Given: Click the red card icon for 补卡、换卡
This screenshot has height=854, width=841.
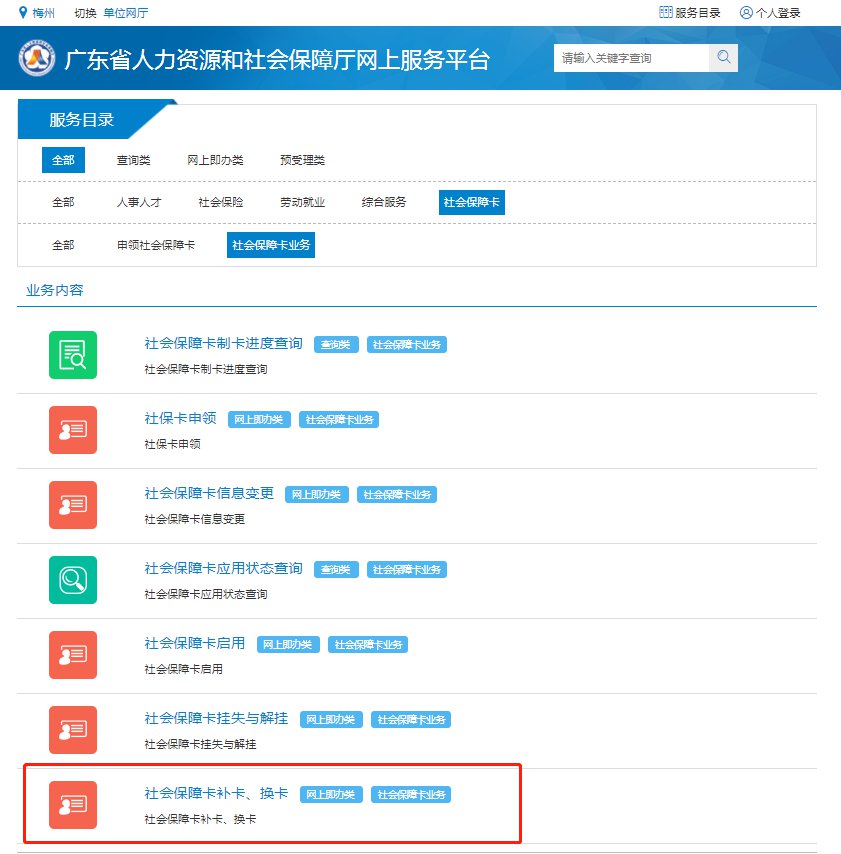Looking at the screenshot, I should [73, 805].
